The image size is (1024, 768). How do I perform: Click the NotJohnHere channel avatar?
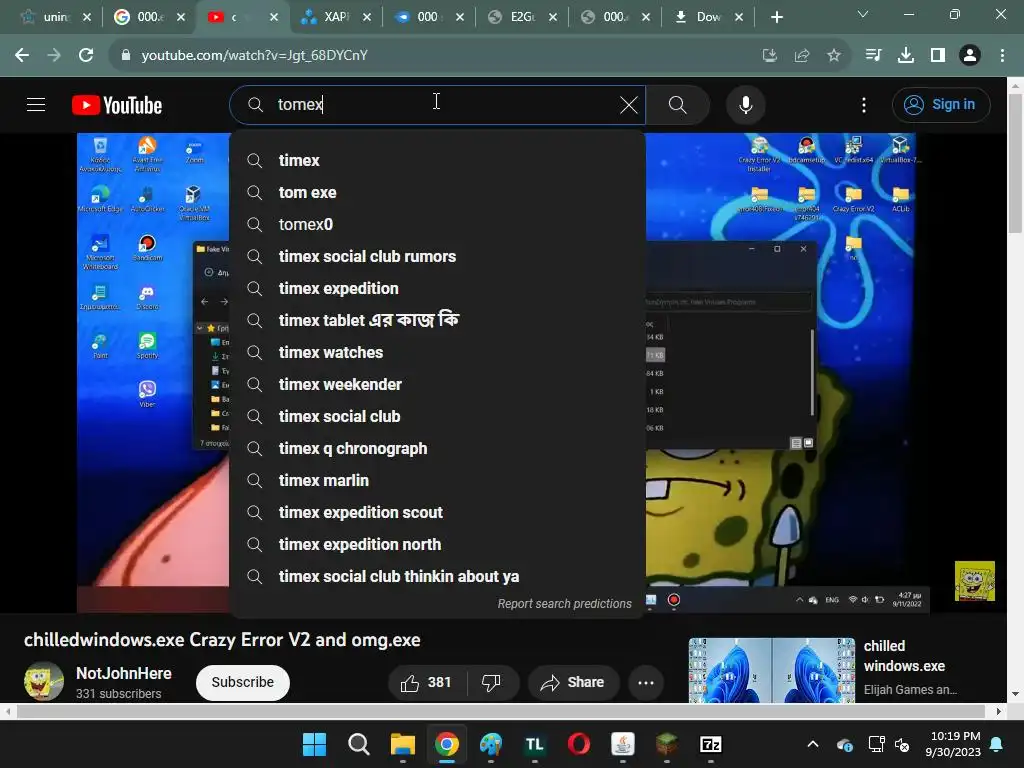pos(44,681)
